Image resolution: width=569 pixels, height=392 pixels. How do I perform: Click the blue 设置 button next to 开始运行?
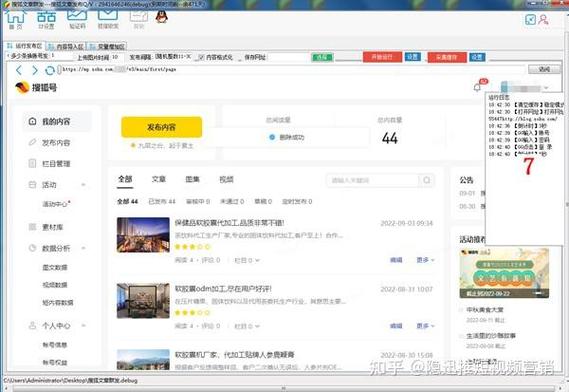tap(412, 57)
